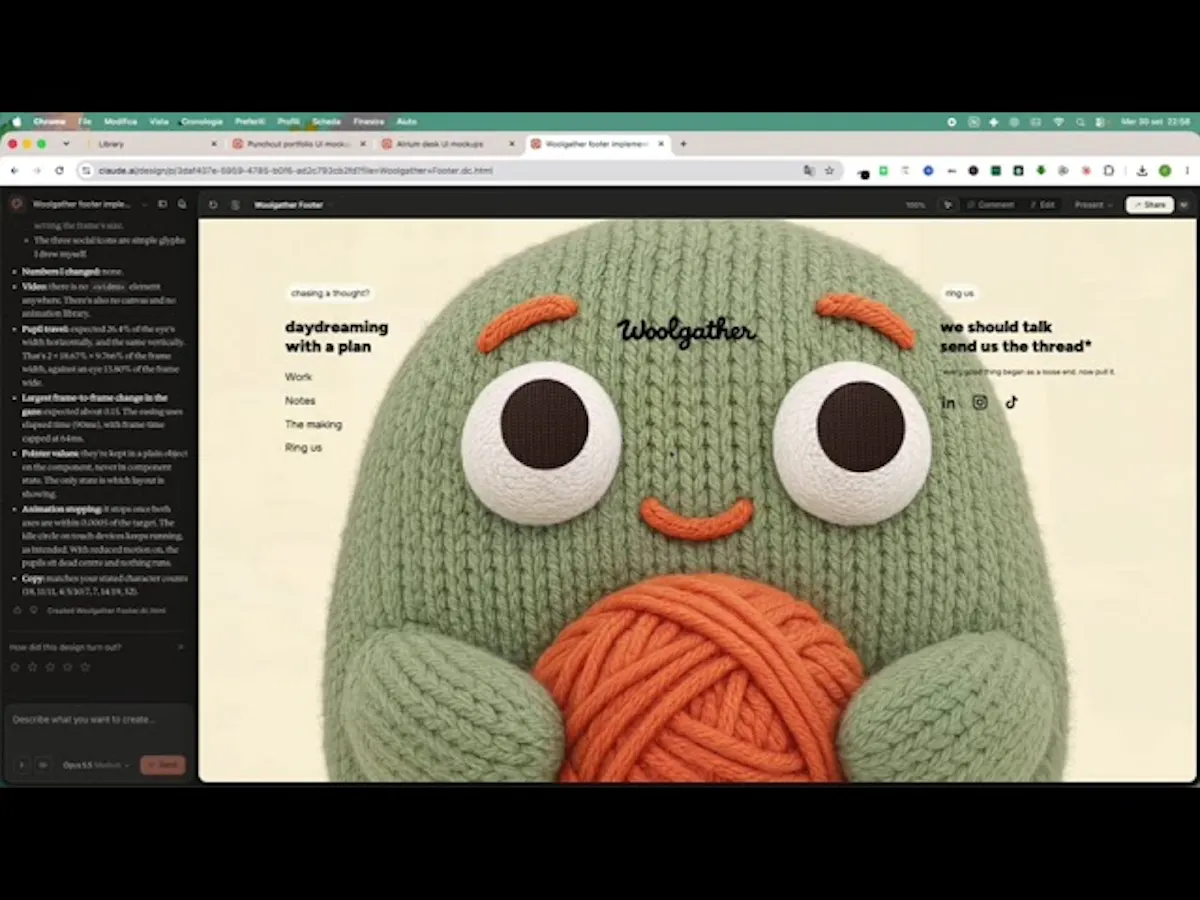Bookmark this page with the star icon
This screenshot has width=1200, height=900.
829,171
